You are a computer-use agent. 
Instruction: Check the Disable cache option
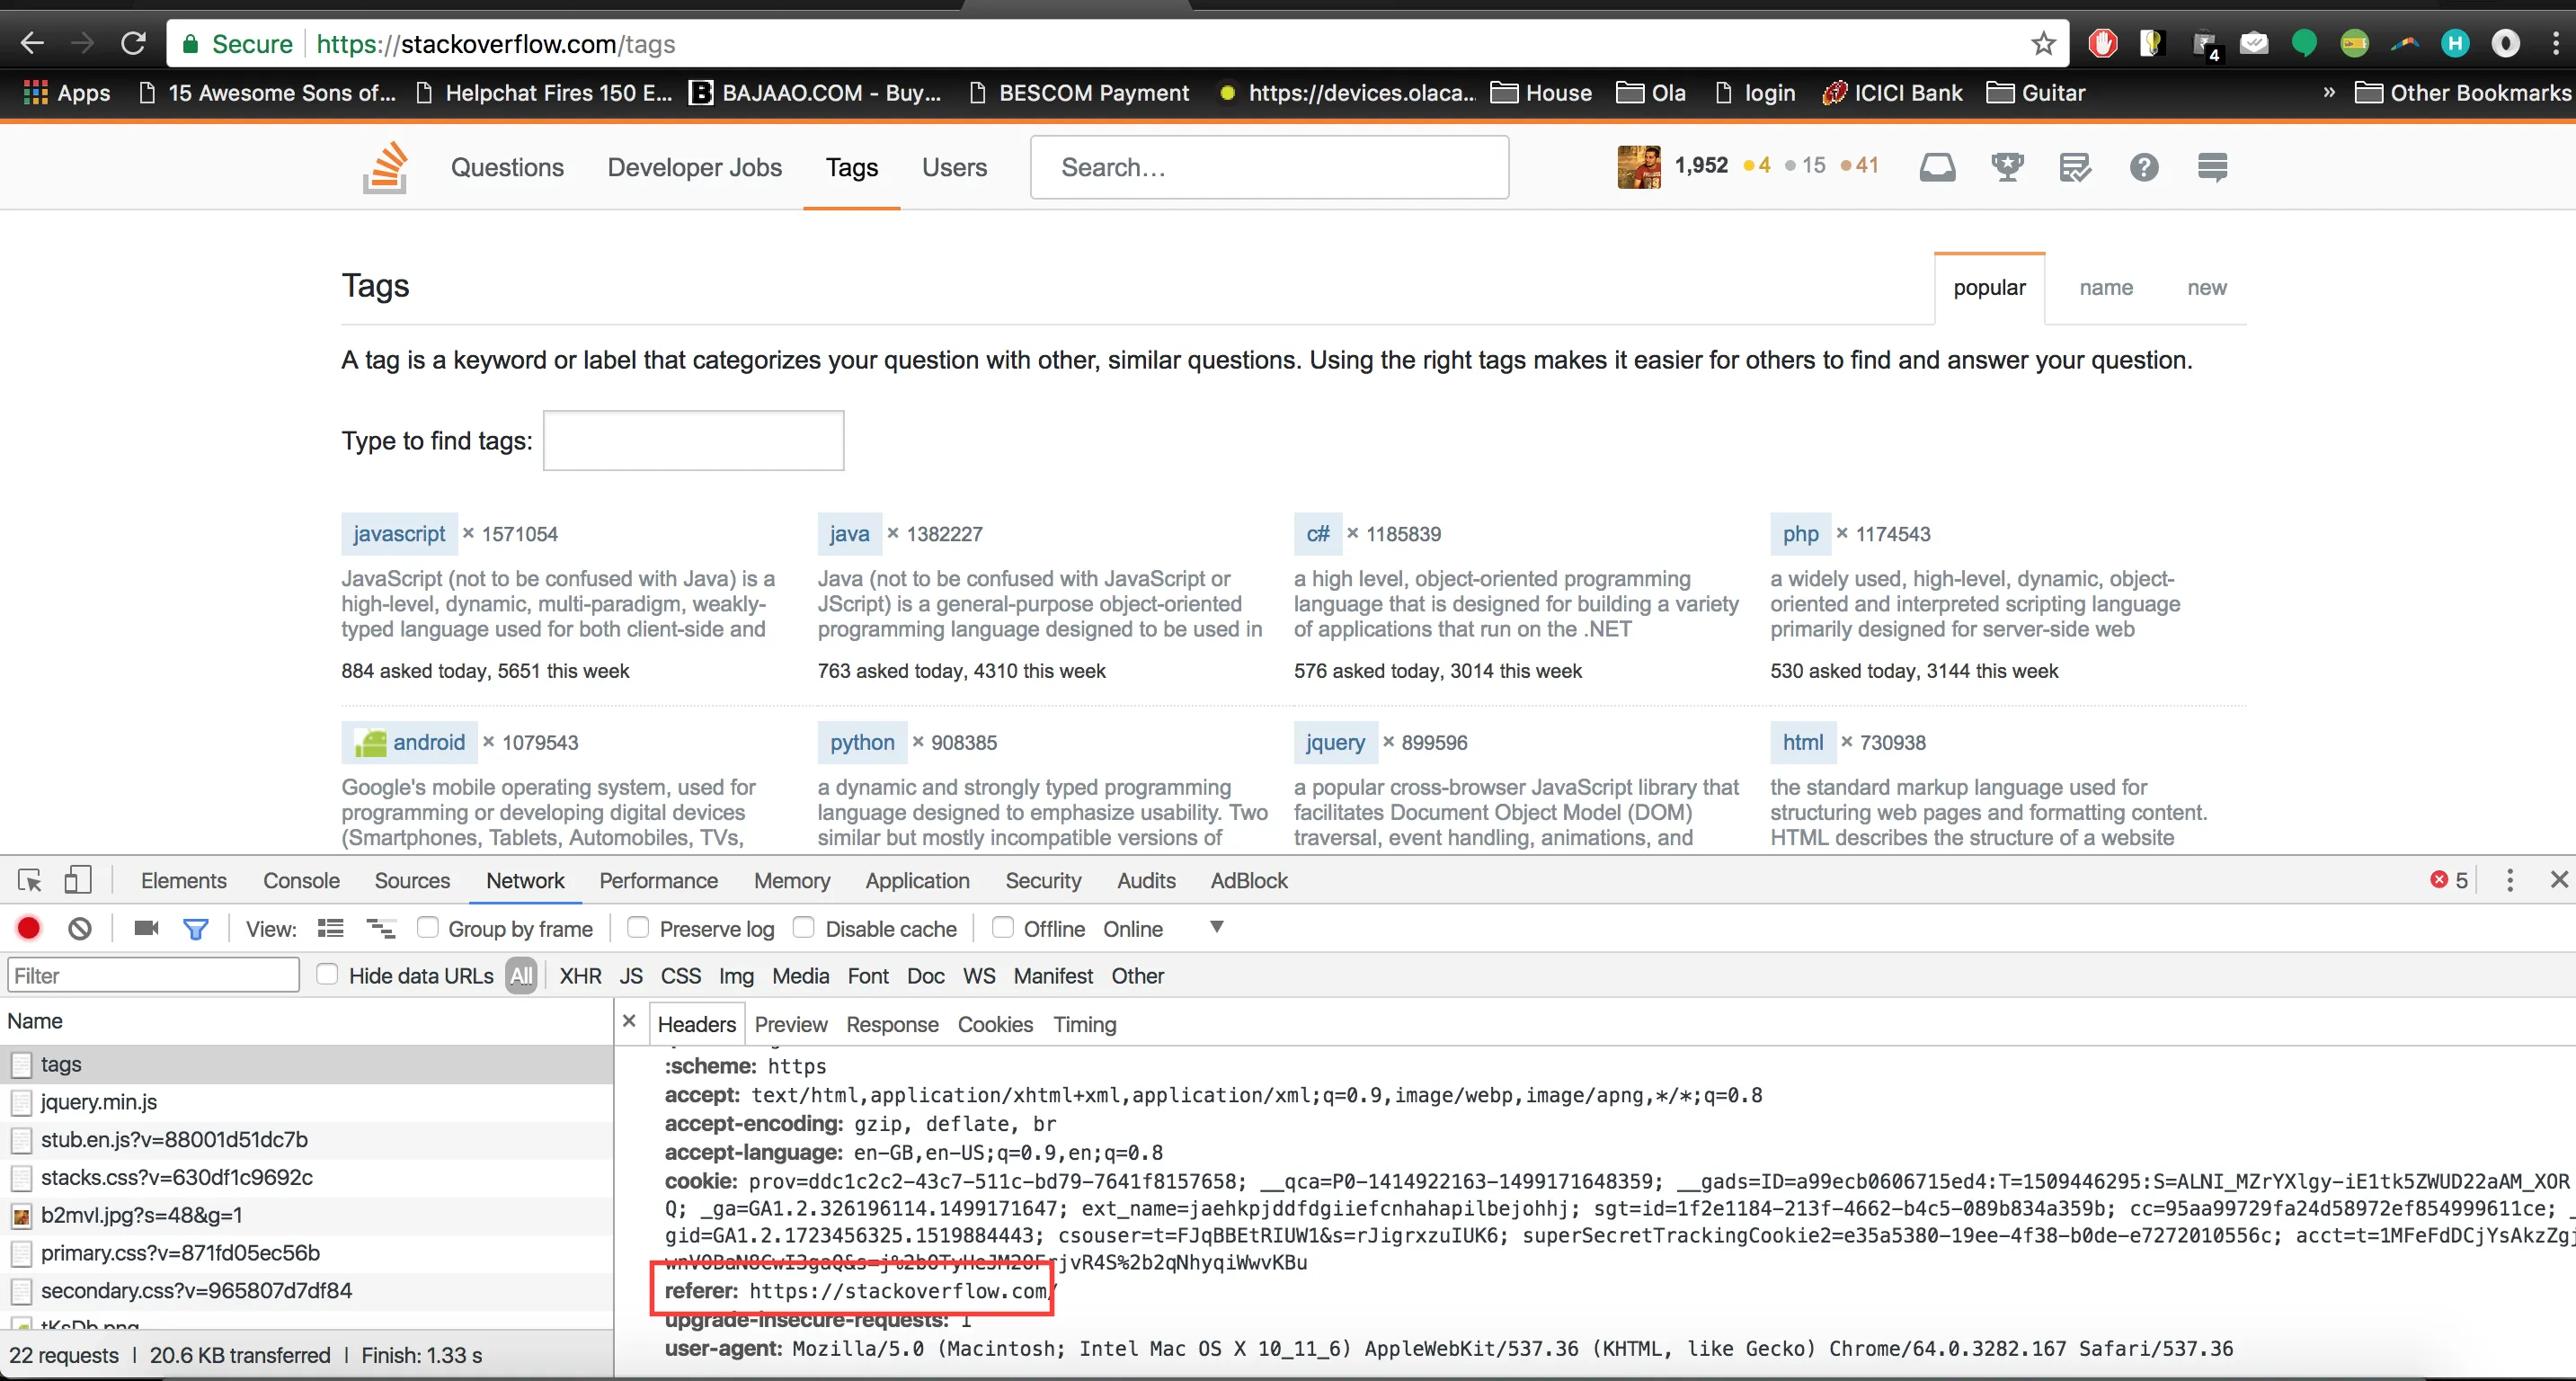click(x=803, y=927)
